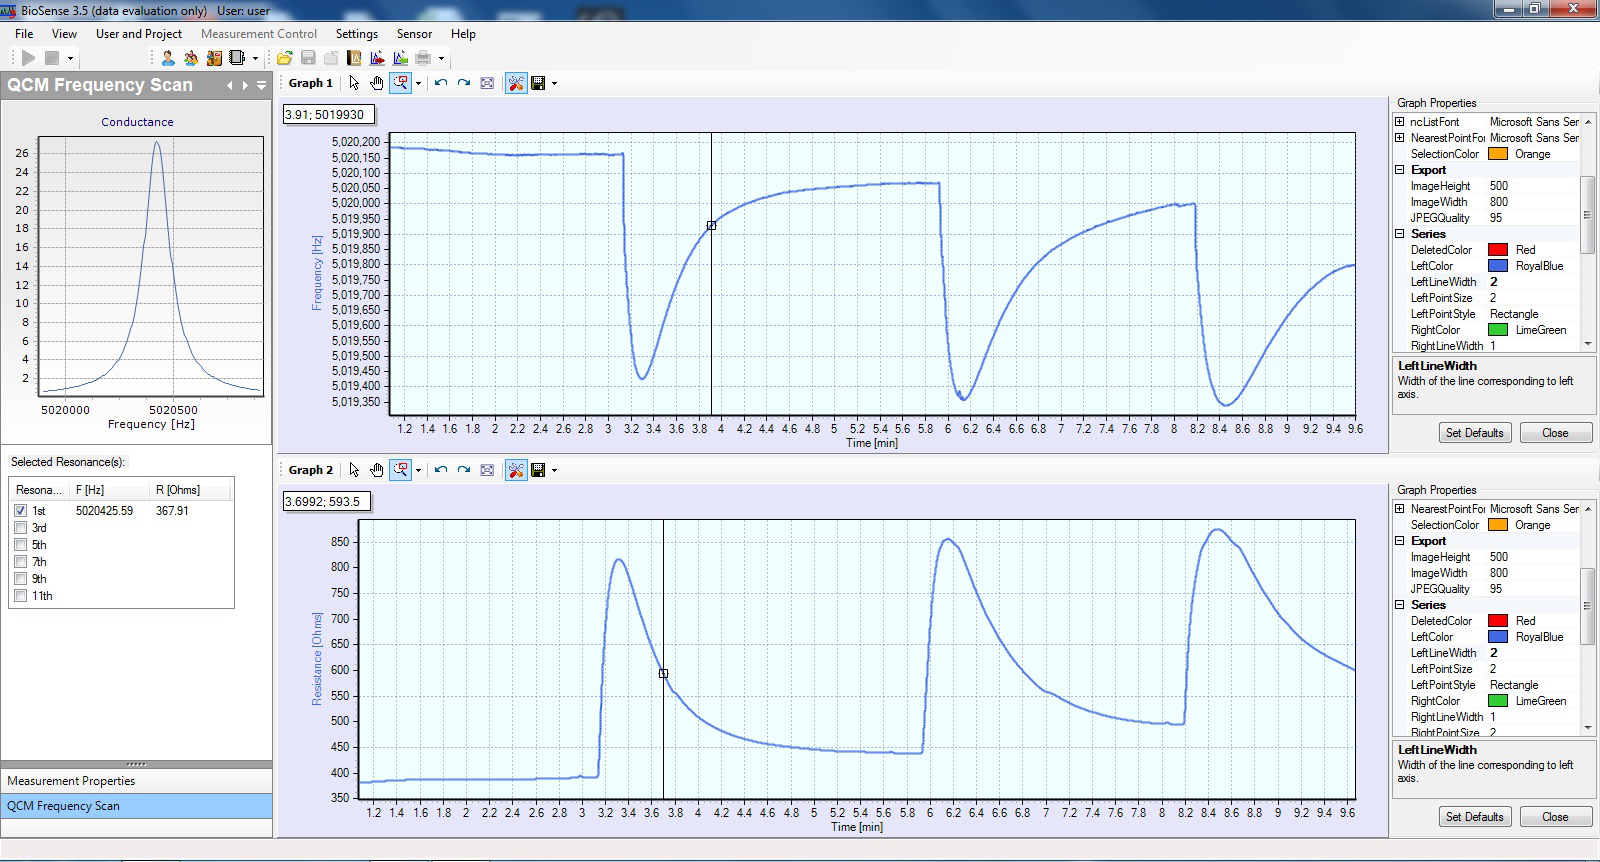Screen dimensions: 1600x862
Task: Open the Sensor menu
Action: tap(414, 34)
